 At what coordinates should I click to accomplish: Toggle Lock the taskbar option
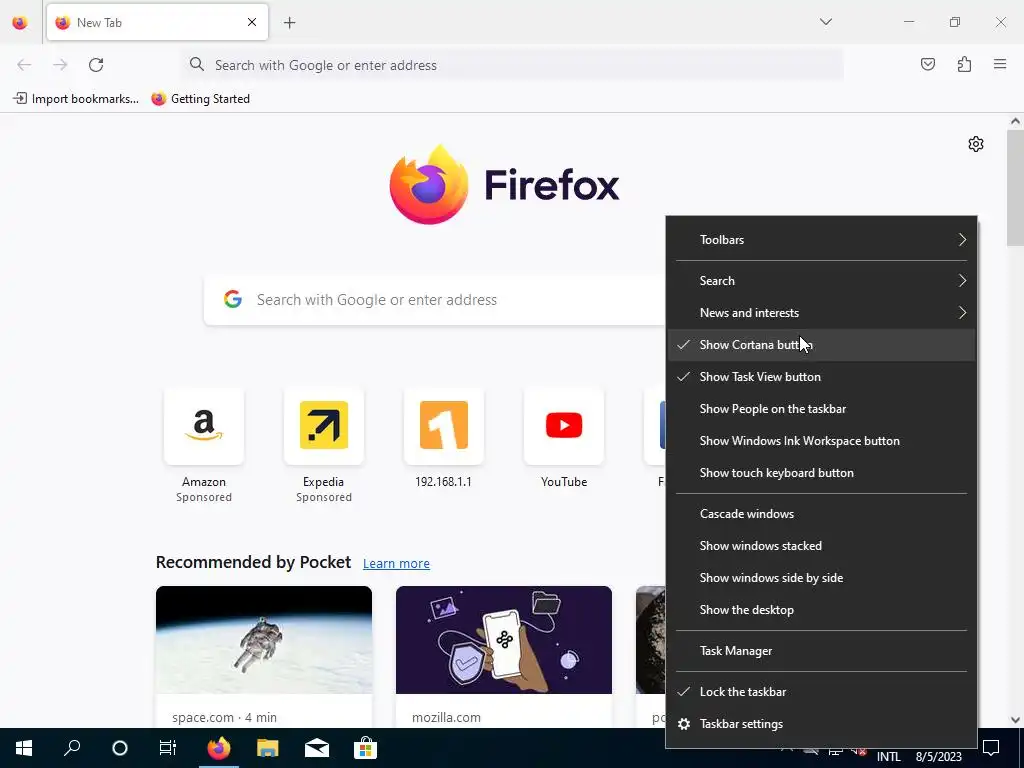pos(822,692)
